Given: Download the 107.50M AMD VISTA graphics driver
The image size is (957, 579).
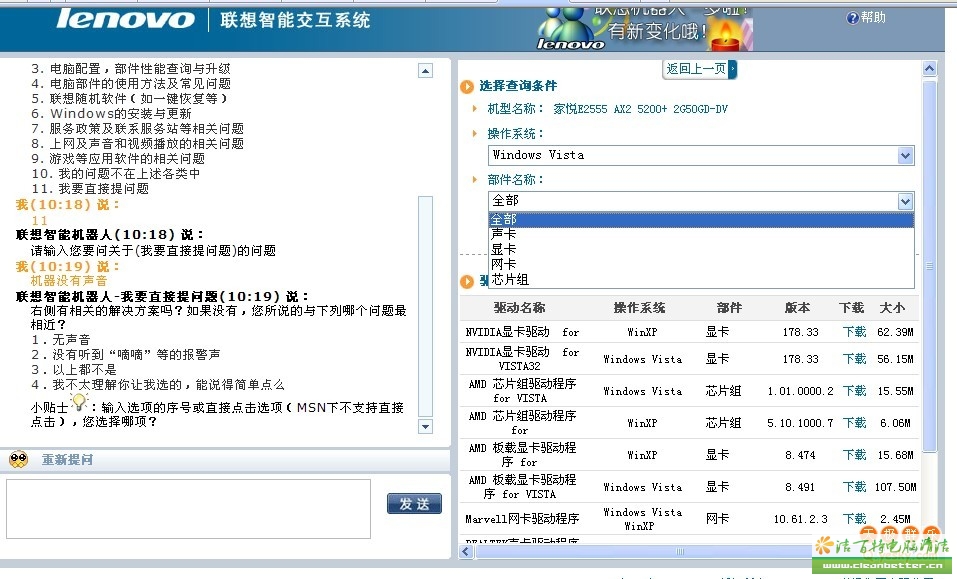Looking at the screenshot, I should [854, 487].
